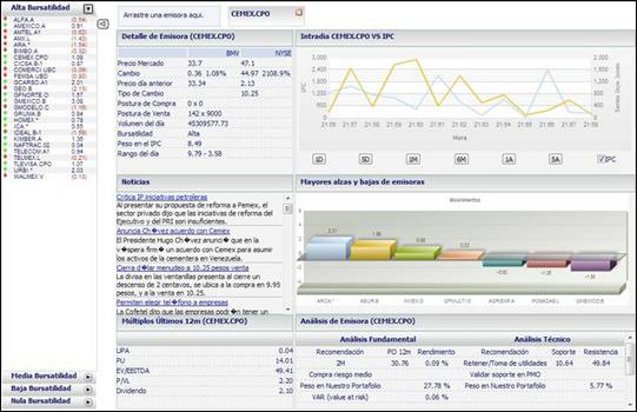
Task: Select the 1D chart range button
Action: coord(319,159)
